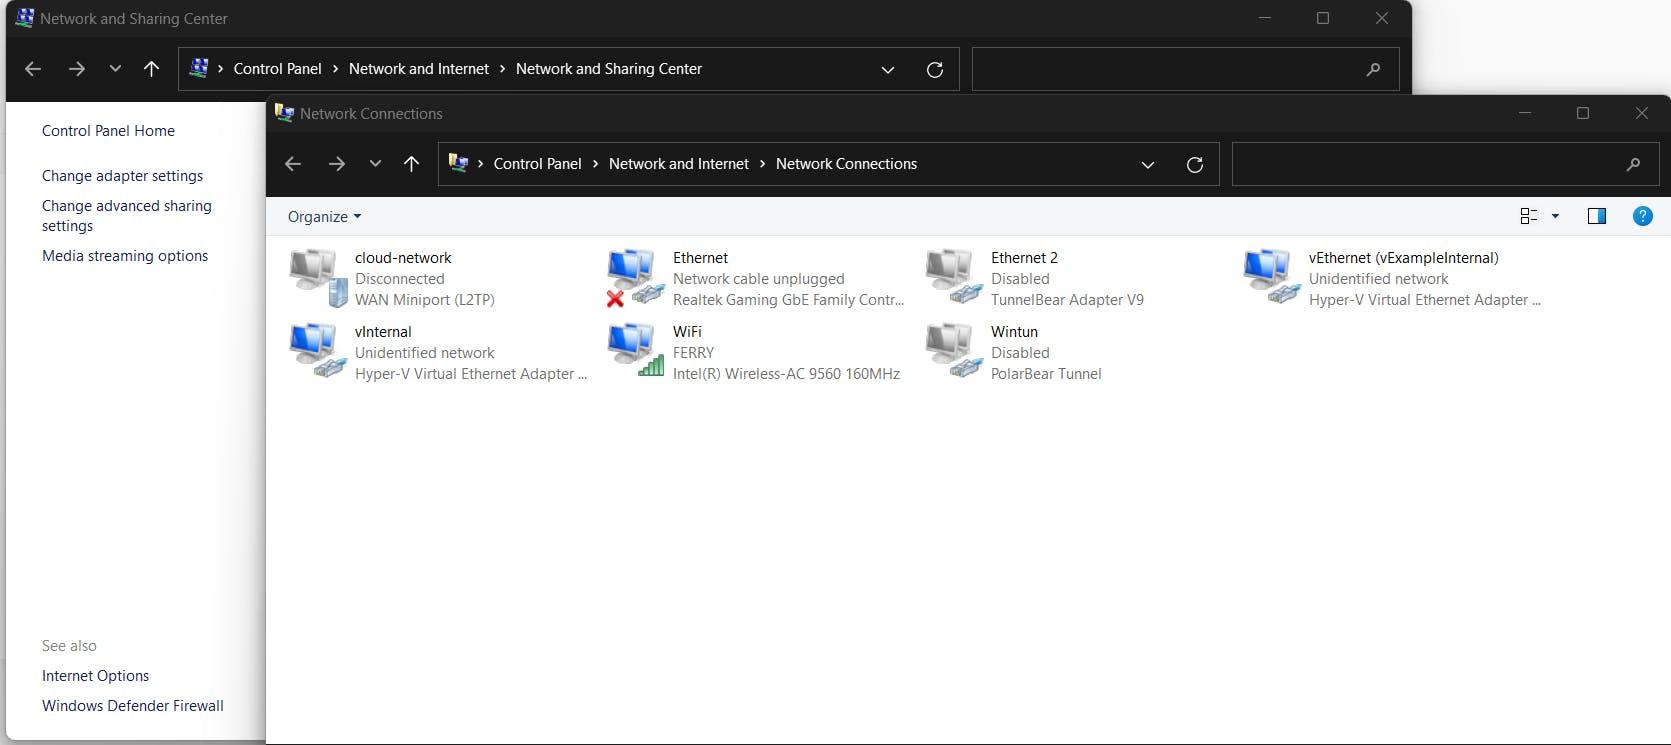Open Media streaming options link

pyautogui.click(x=125, y=256)
